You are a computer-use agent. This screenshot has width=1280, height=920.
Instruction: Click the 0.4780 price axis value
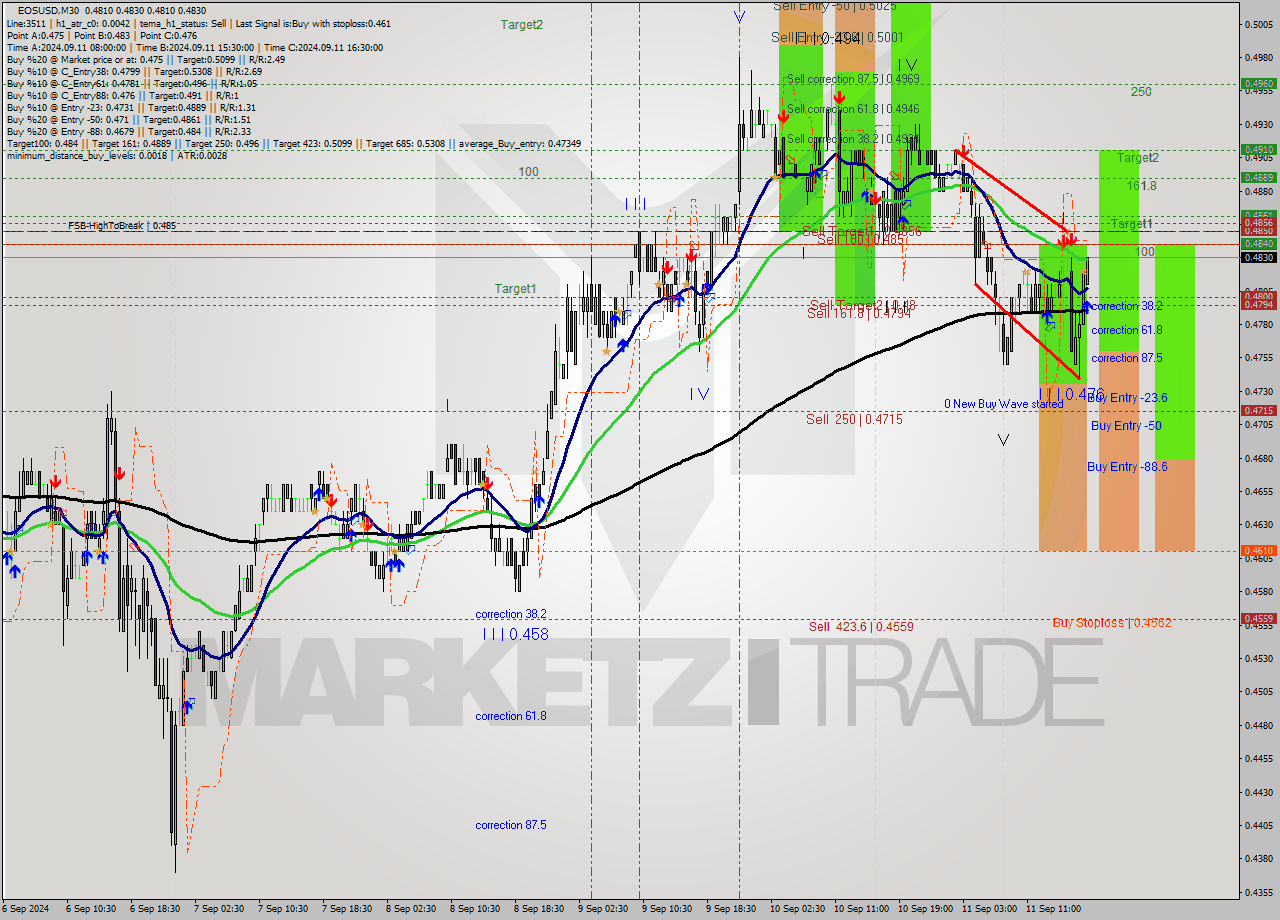click(1258, 324)
